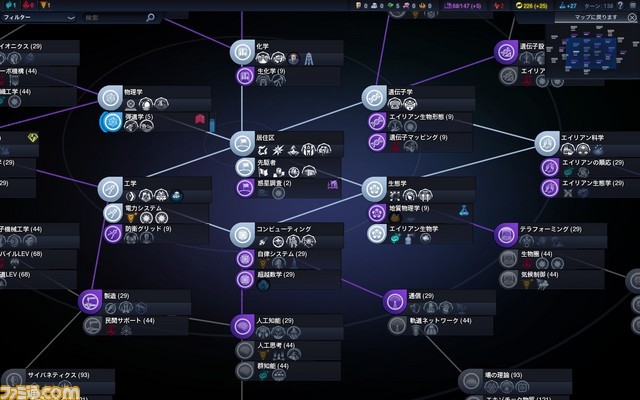Click the エイリアン生態学 (29) label
640x400 pixels.
[x=593, y=183]
